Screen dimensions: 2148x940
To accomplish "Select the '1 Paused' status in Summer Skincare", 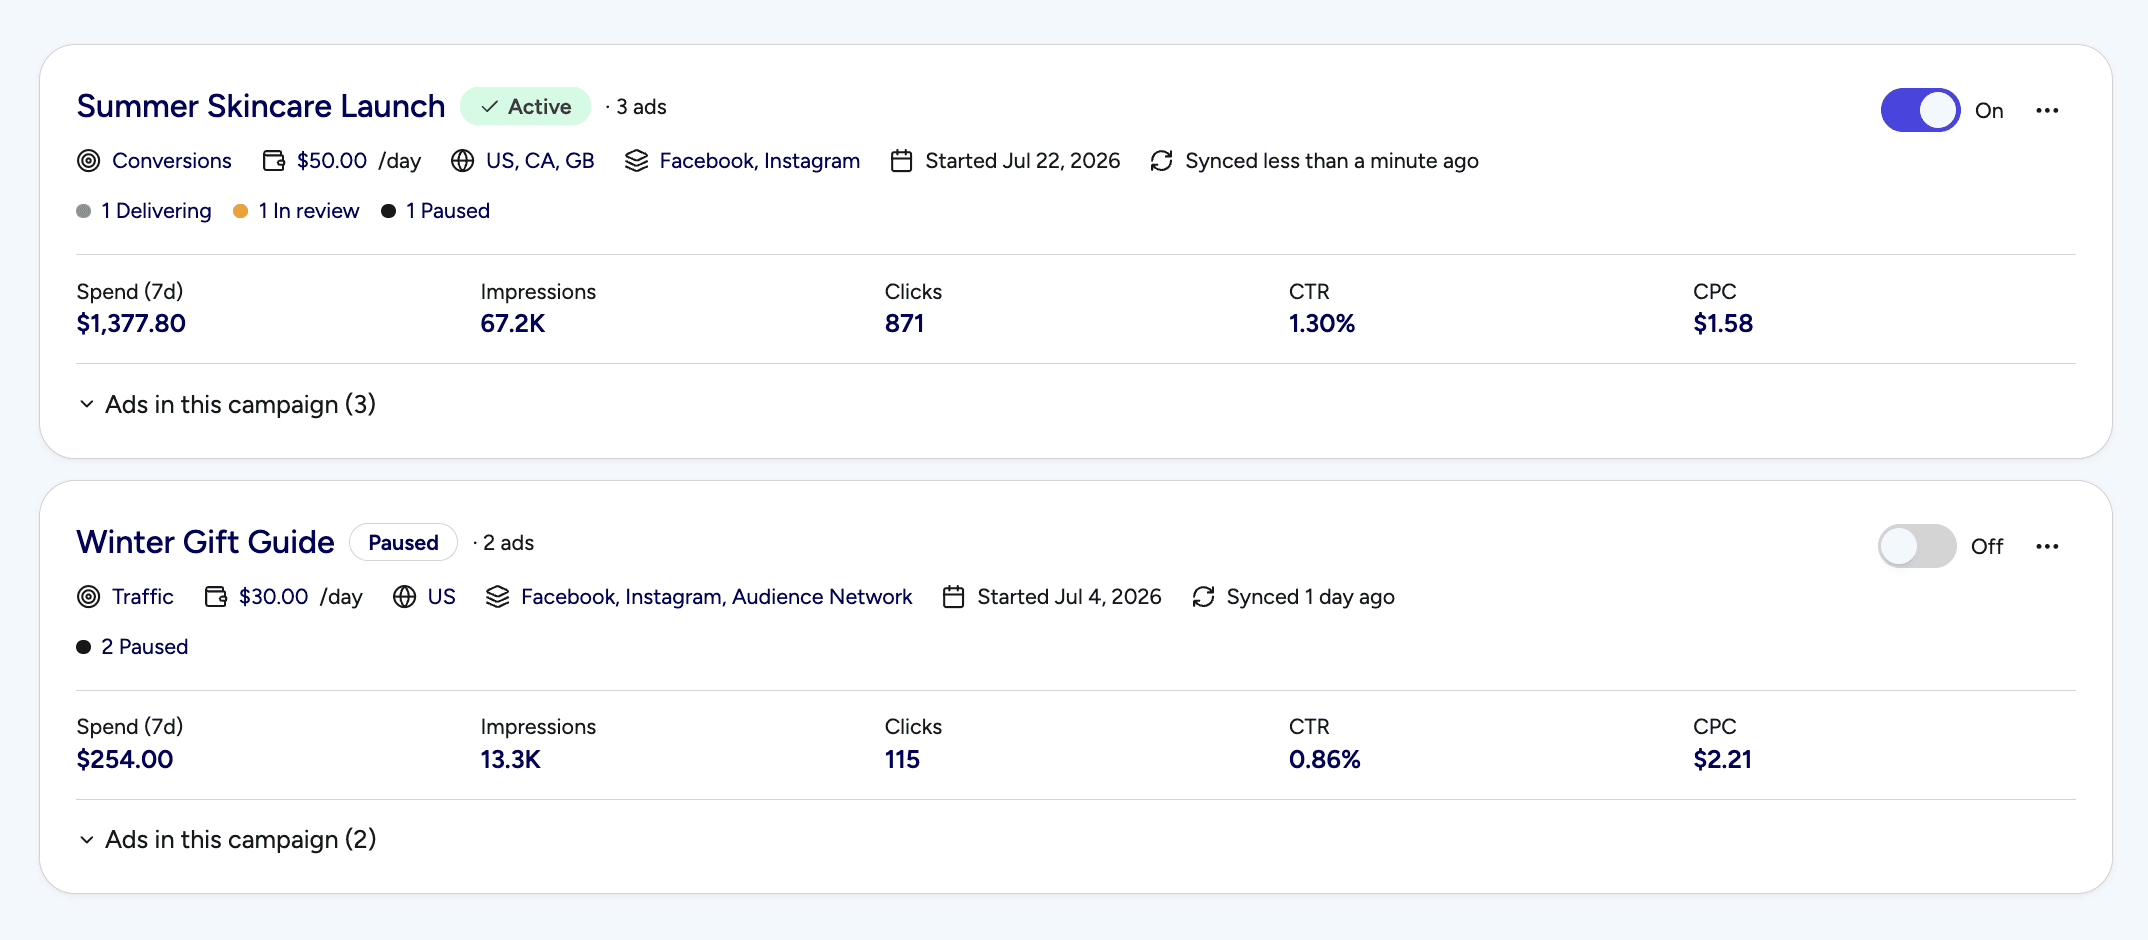I will click(448, 211).
